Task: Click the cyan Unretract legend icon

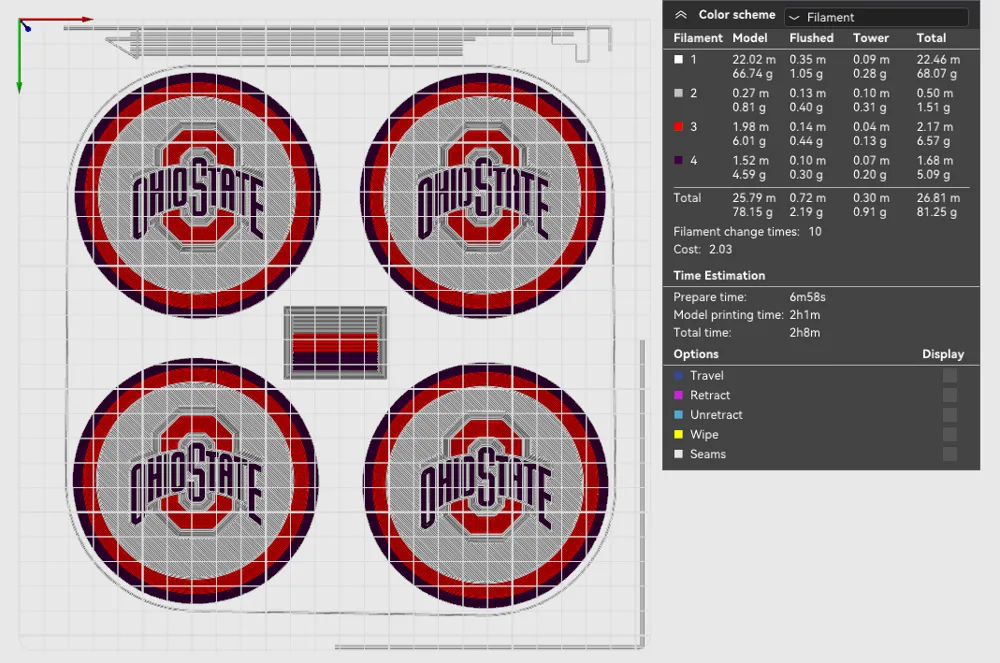Action: [680, 414]
